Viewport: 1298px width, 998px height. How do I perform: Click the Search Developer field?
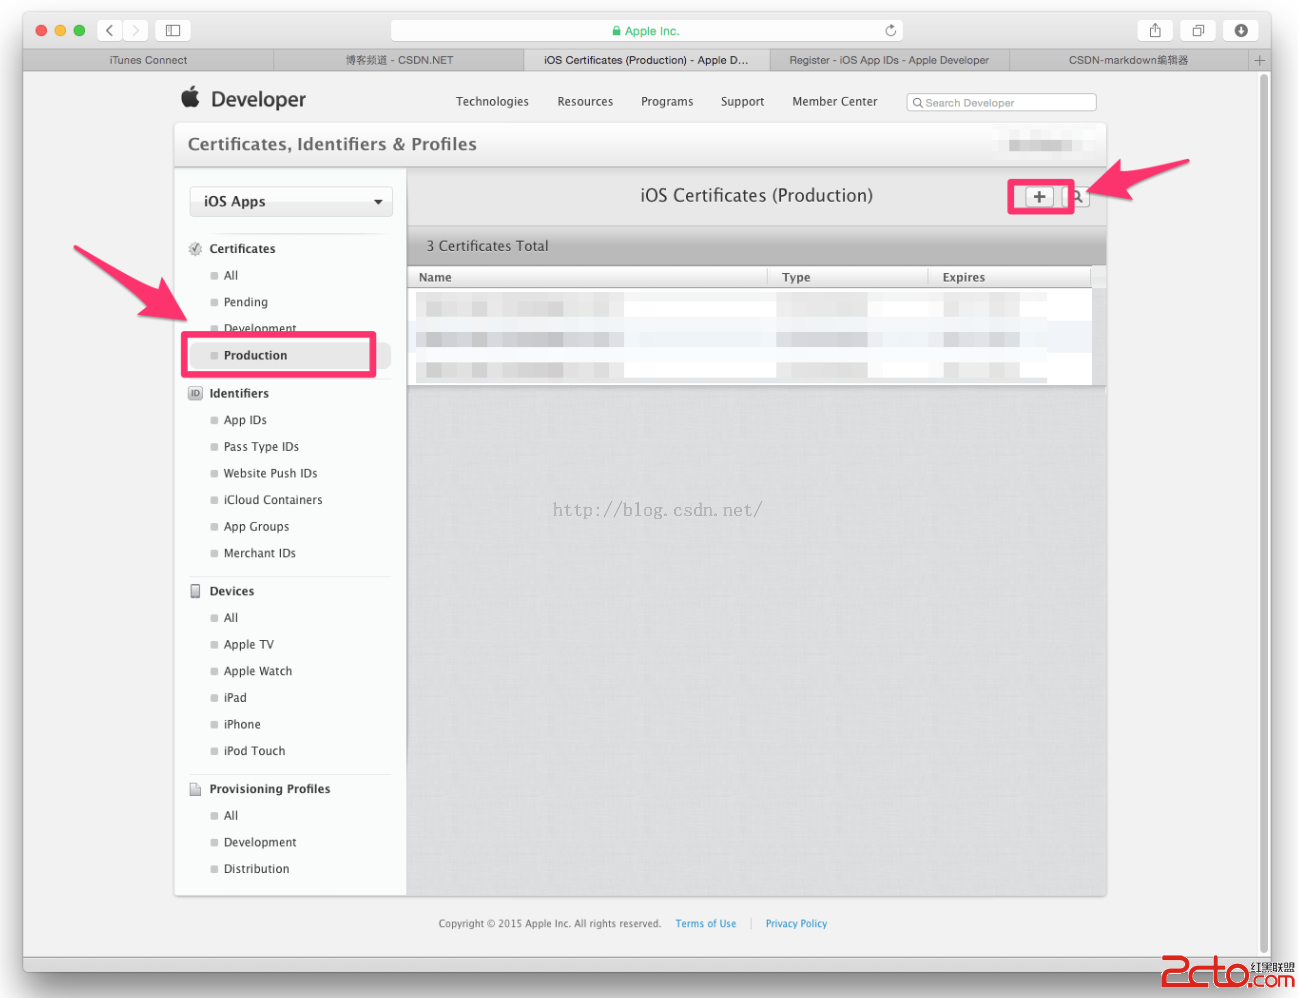tap(1001, 102)
